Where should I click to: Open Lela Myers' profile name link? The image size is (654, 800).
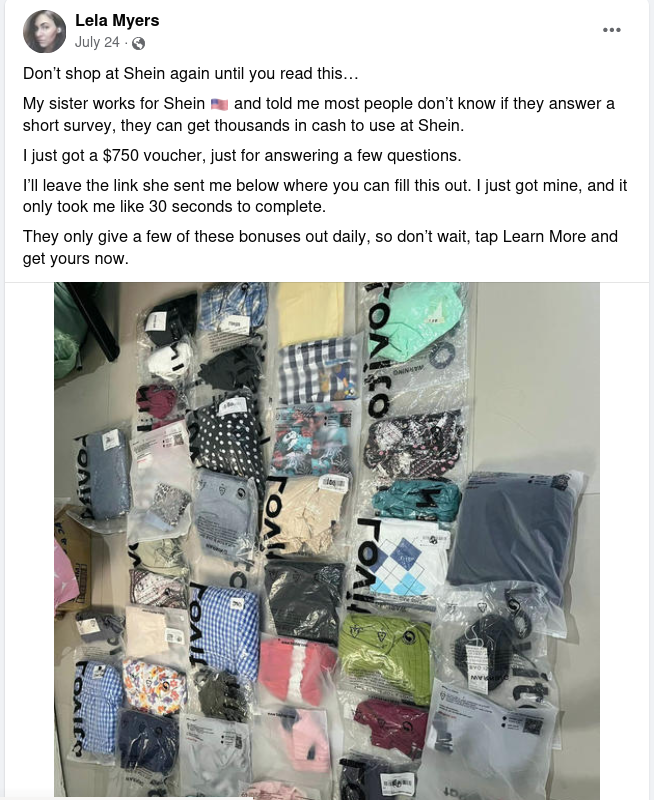[117, 20]
